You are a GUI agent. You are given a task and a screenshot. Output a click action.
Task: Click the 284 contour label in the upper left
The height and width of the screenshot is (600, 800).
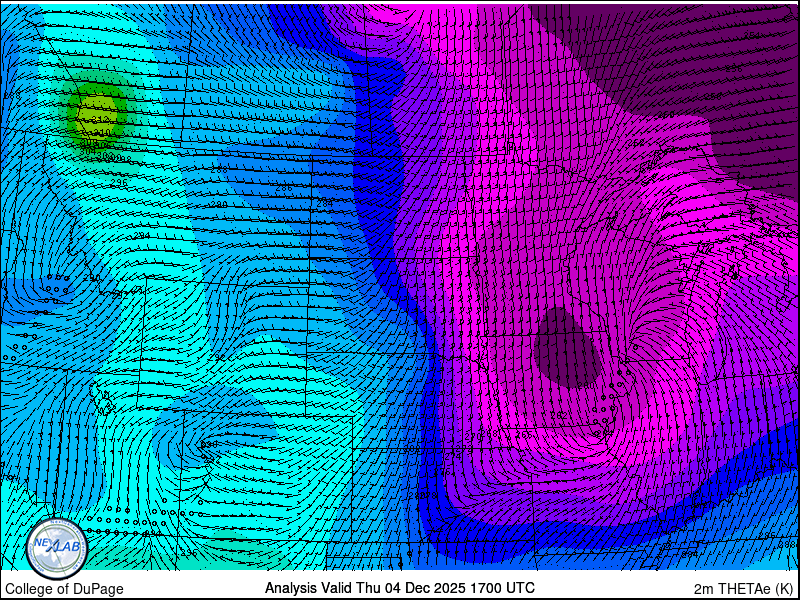pos(324,204)
